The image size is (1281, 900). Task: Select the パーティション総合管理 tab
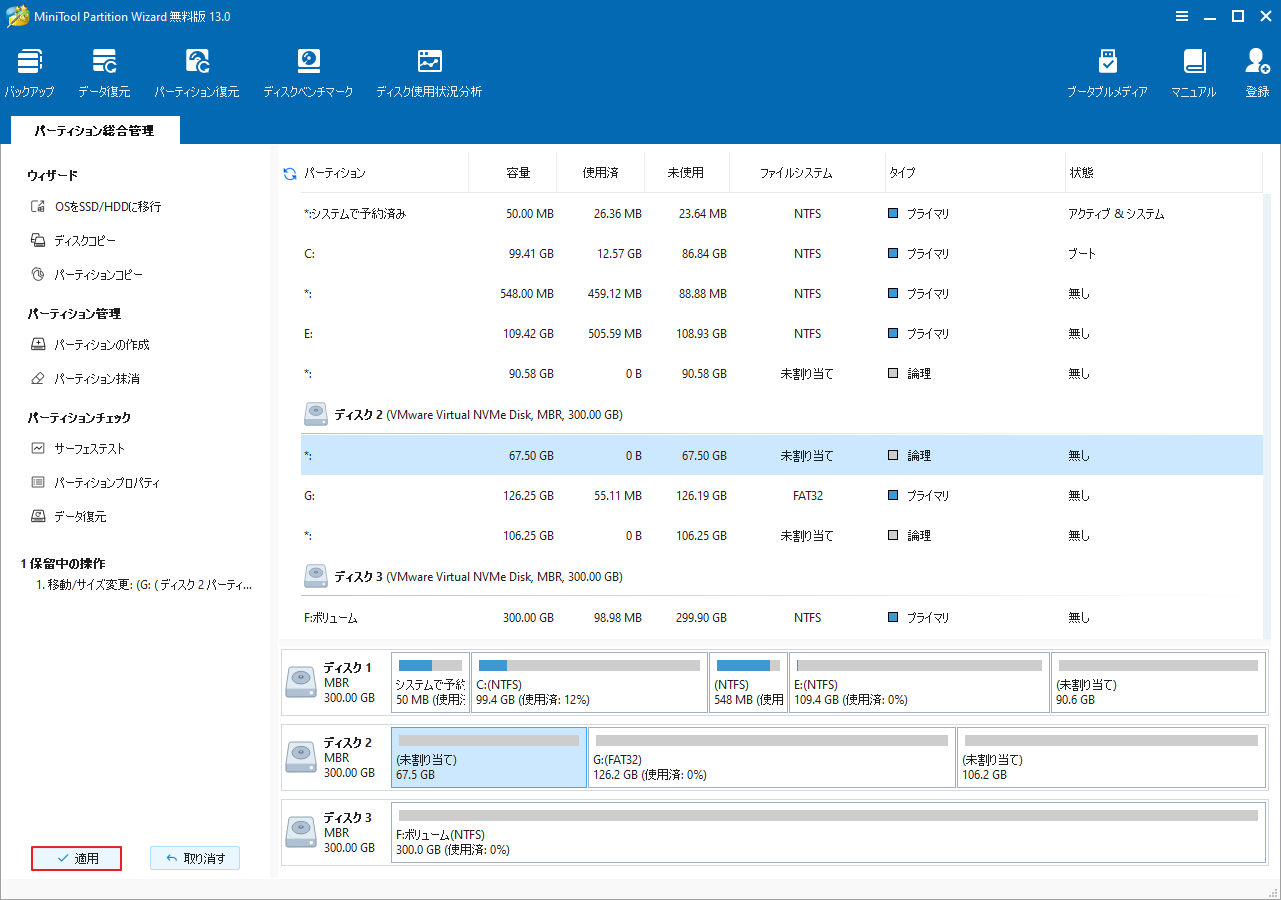(95, 130)
